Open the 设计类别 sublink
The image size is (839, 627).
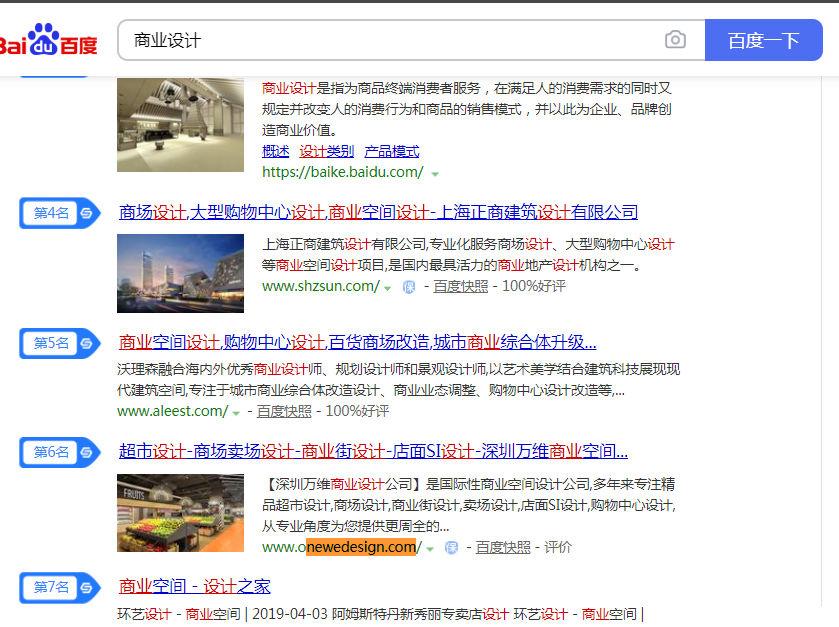click(x=326, y=151)
